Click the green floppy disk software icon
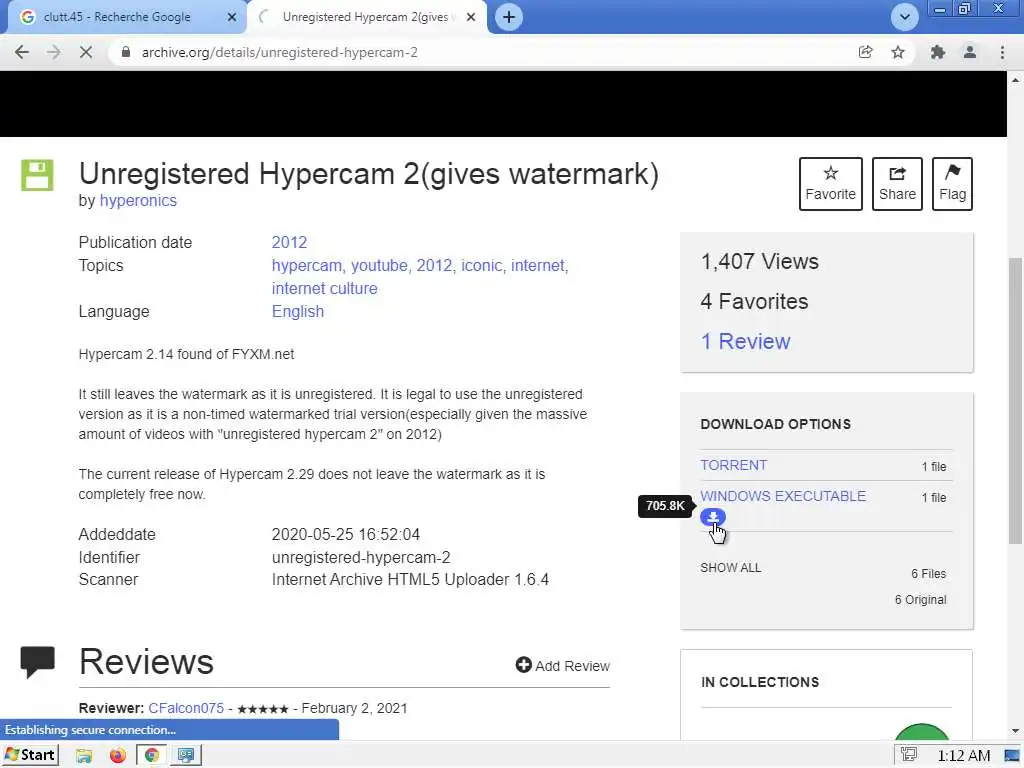The width and height of the screenshot is (1024, 768). 37,175
